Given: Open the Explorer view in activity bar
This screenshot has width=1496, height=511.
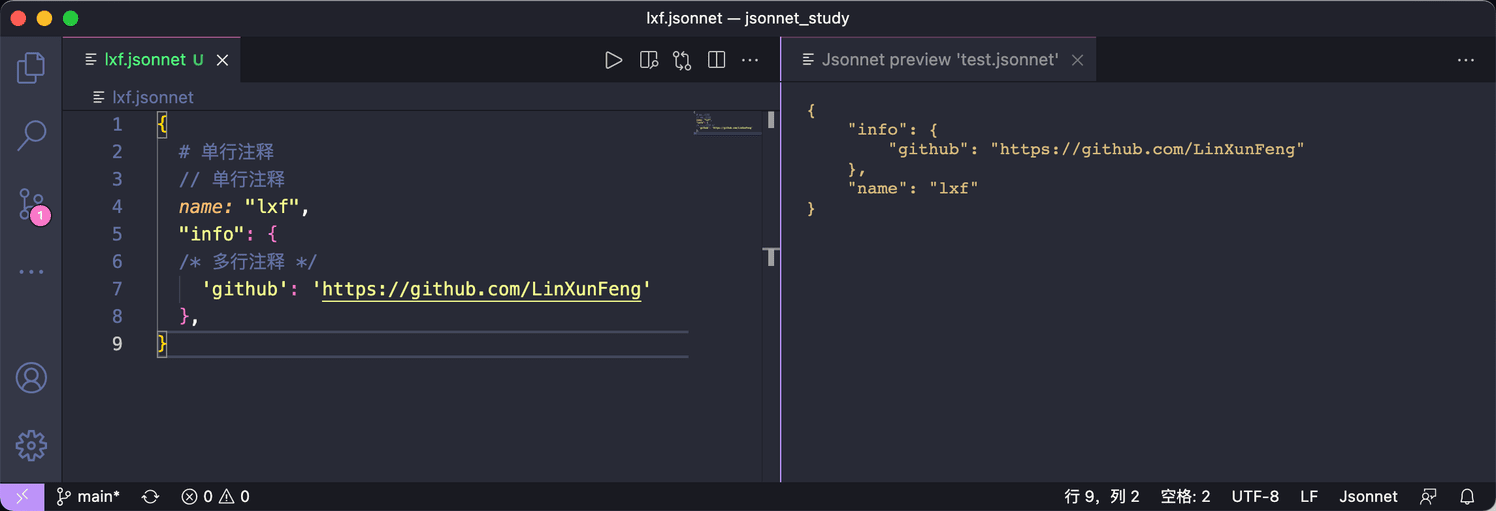Looking at the screenshot, I should (31, 68).
